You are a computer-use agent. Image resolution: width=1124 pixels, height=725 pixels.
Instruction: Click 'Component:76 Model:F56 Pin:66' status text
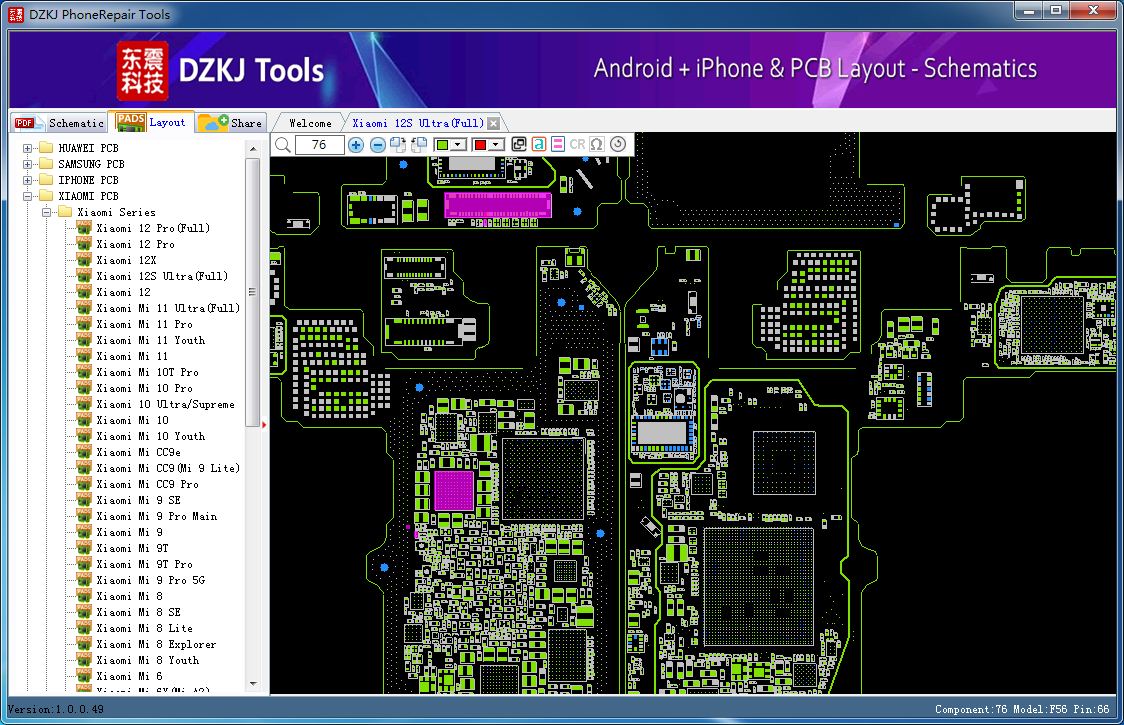point(1021,709)
